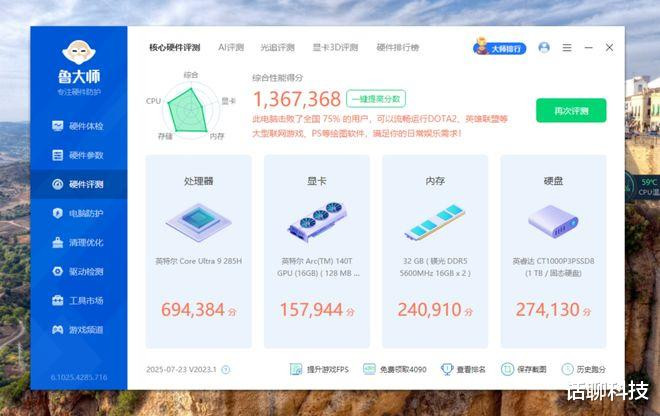Viewport: 660px width, 416px height.
Task: Click the CT1000P3PSSD8 disk text
Action: click(x=553, y=267)
